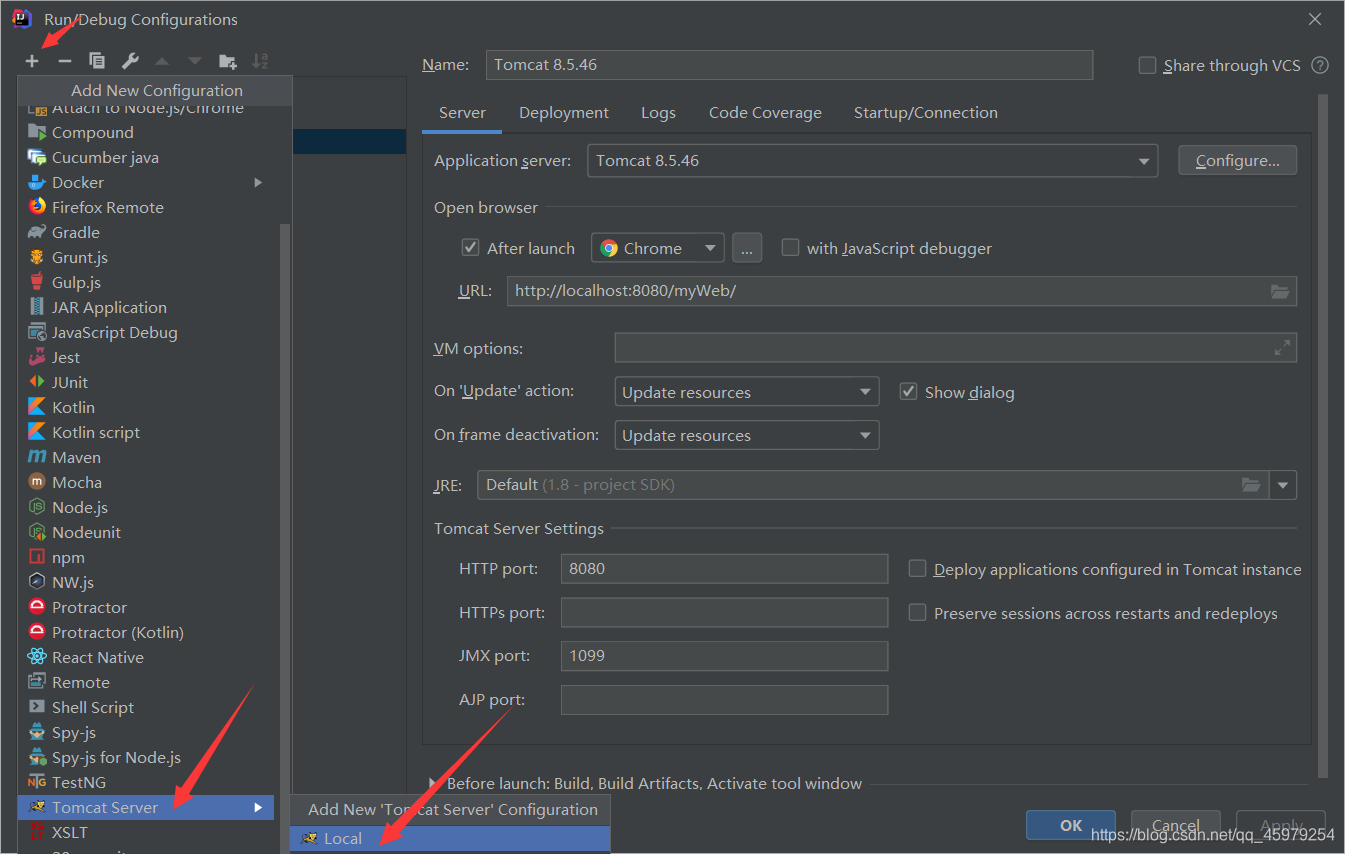Click the HTTPs port field
The image size is (1345, 854).
pos(724,612)
